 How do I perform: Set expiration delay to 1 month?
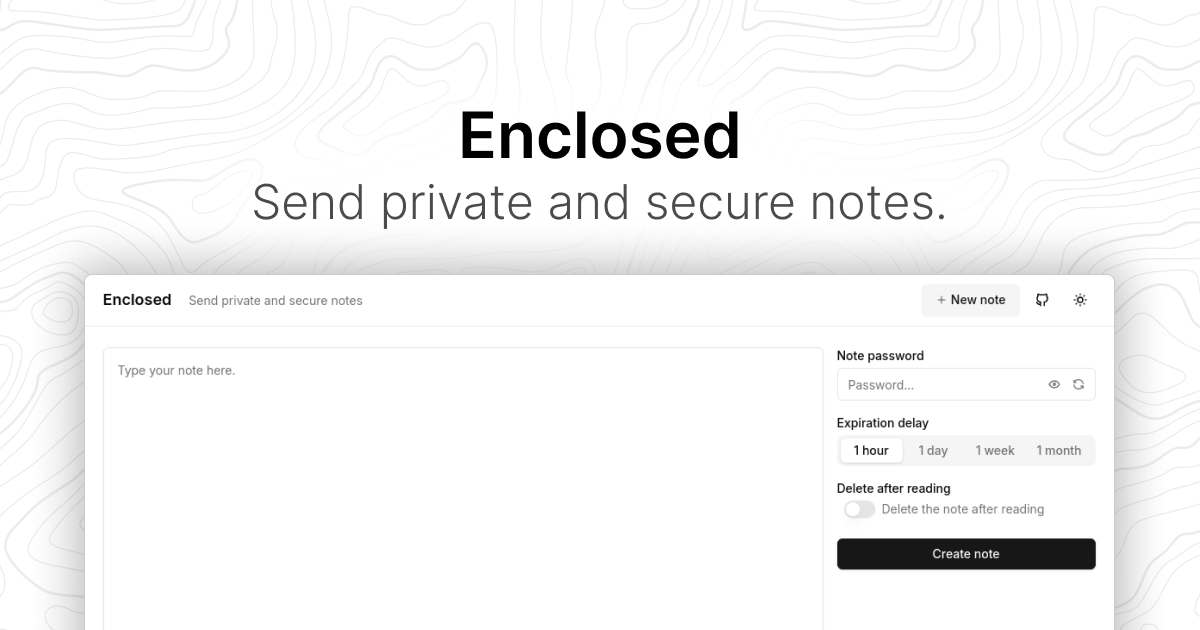tap(1058, 450)
